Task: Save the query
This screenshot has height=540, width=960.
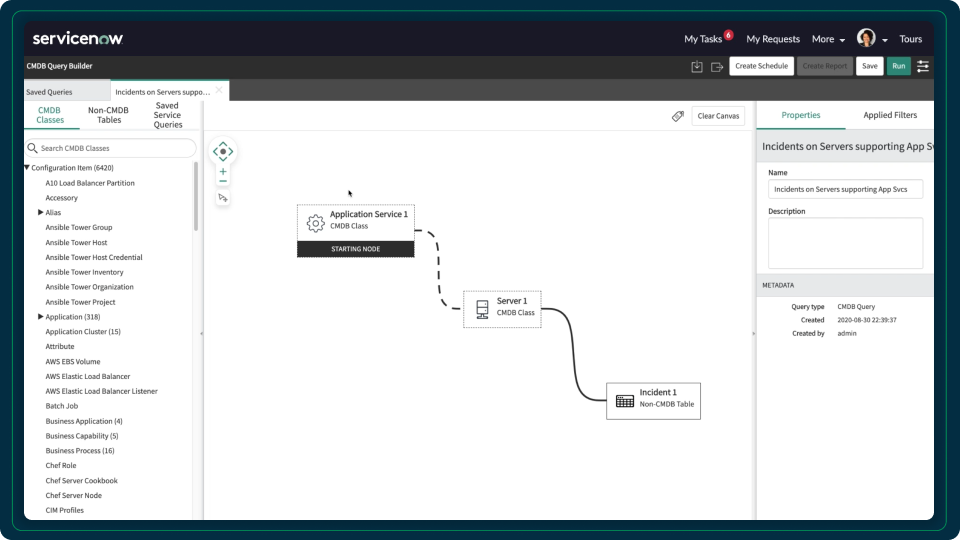Action: pos(869,66)
